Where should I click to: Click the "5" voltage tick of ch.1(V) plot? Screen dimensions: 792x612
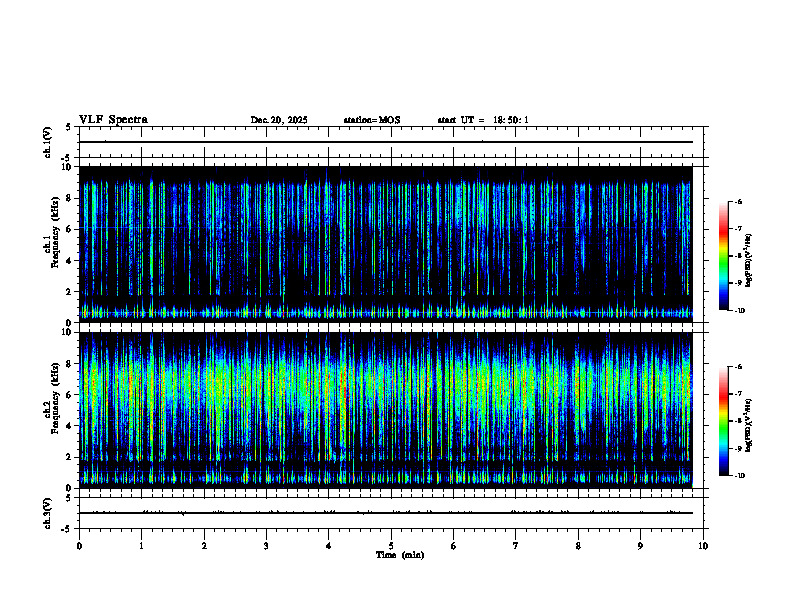68,127
